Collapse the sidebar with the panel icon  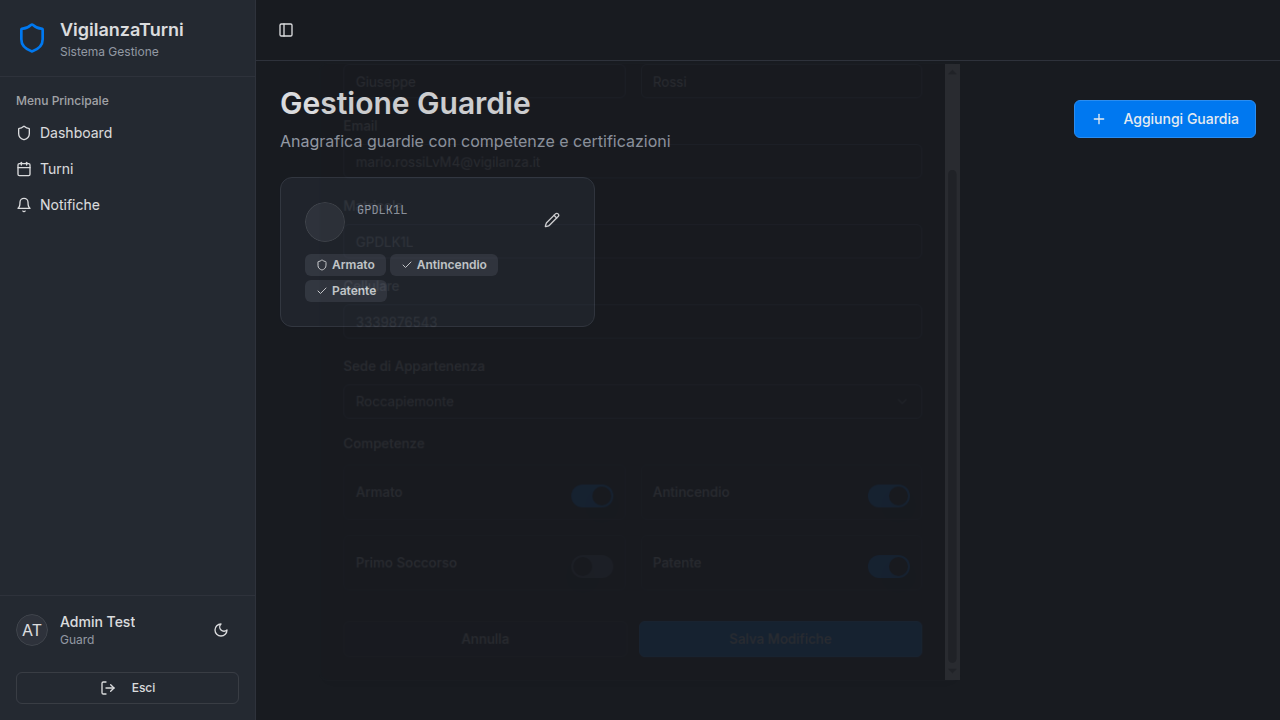(x=286, y=30)
